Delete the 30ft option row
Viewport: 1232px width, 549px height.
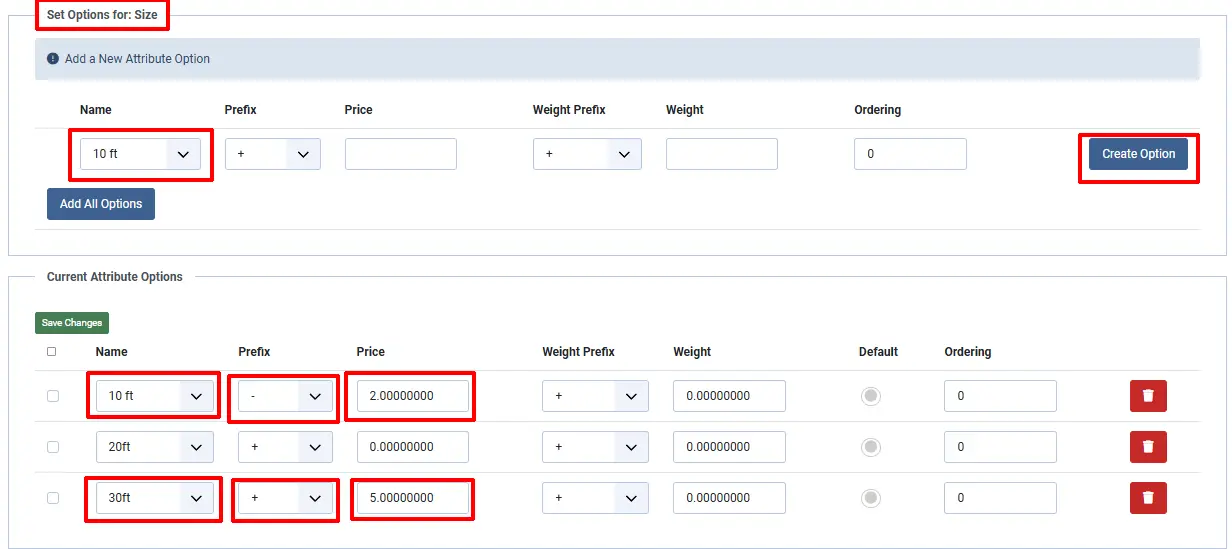click(1148, 497)
